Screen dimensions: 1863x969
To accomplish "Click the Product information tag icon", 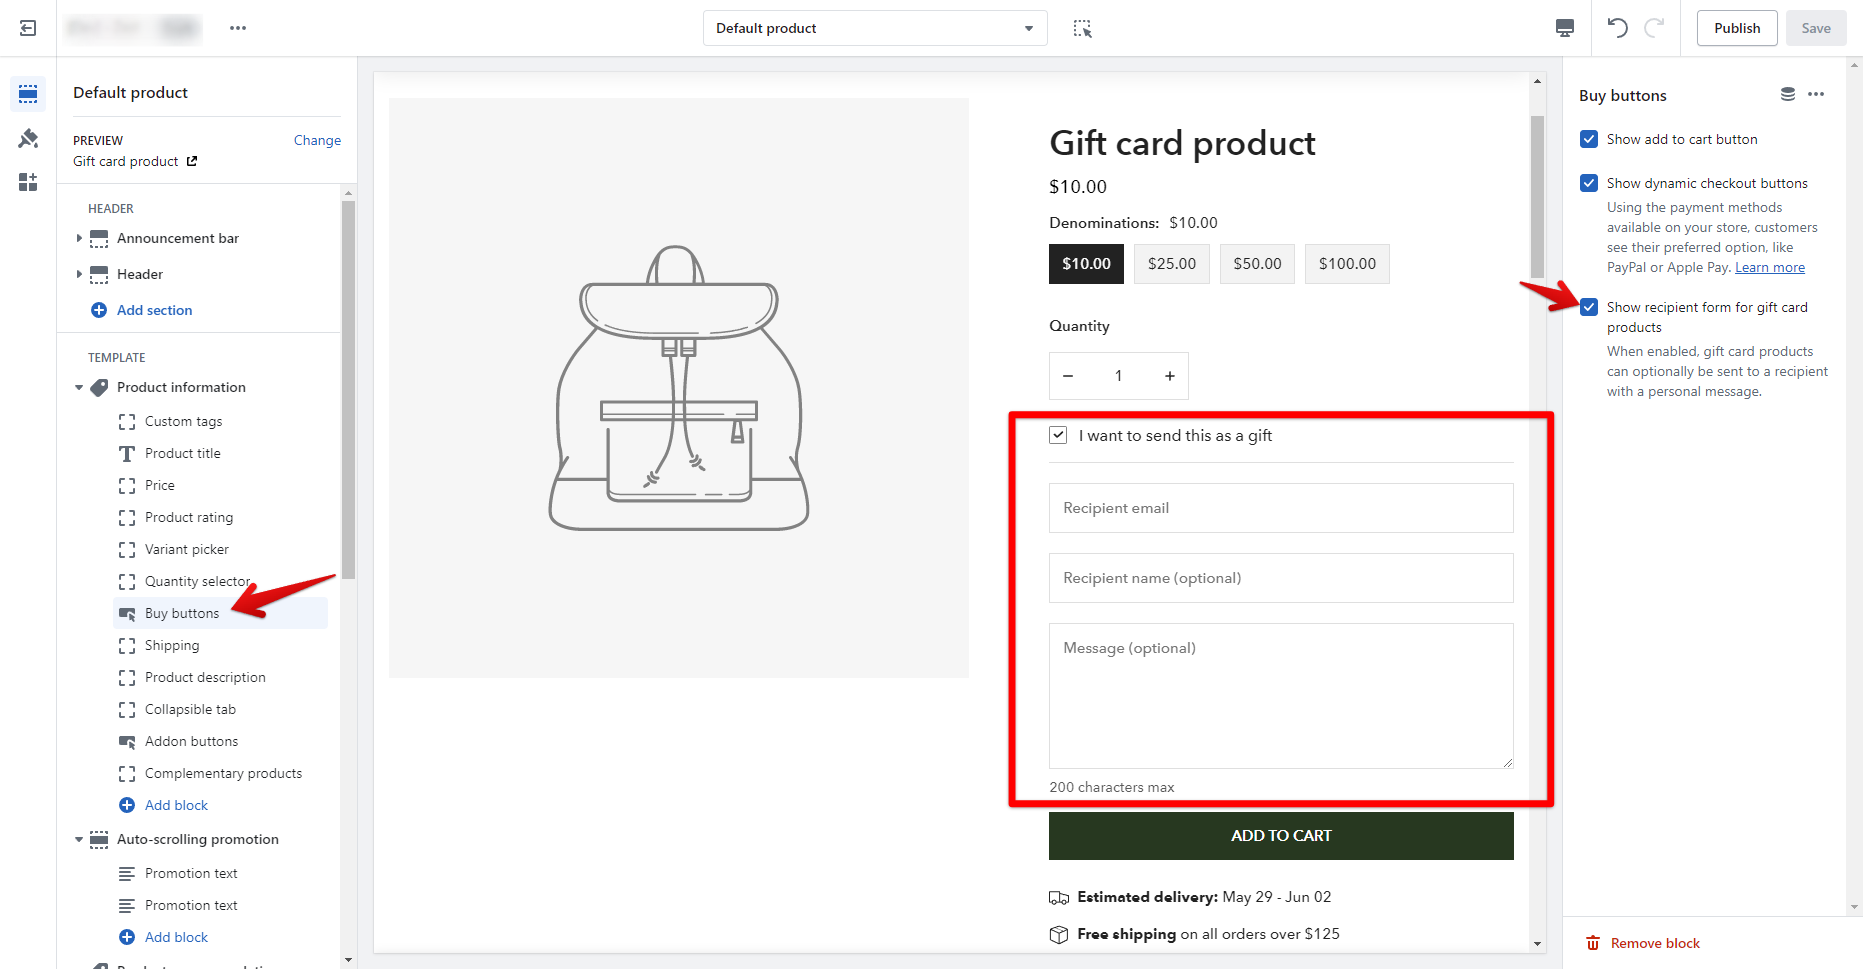I will click(x=99, y=388).
